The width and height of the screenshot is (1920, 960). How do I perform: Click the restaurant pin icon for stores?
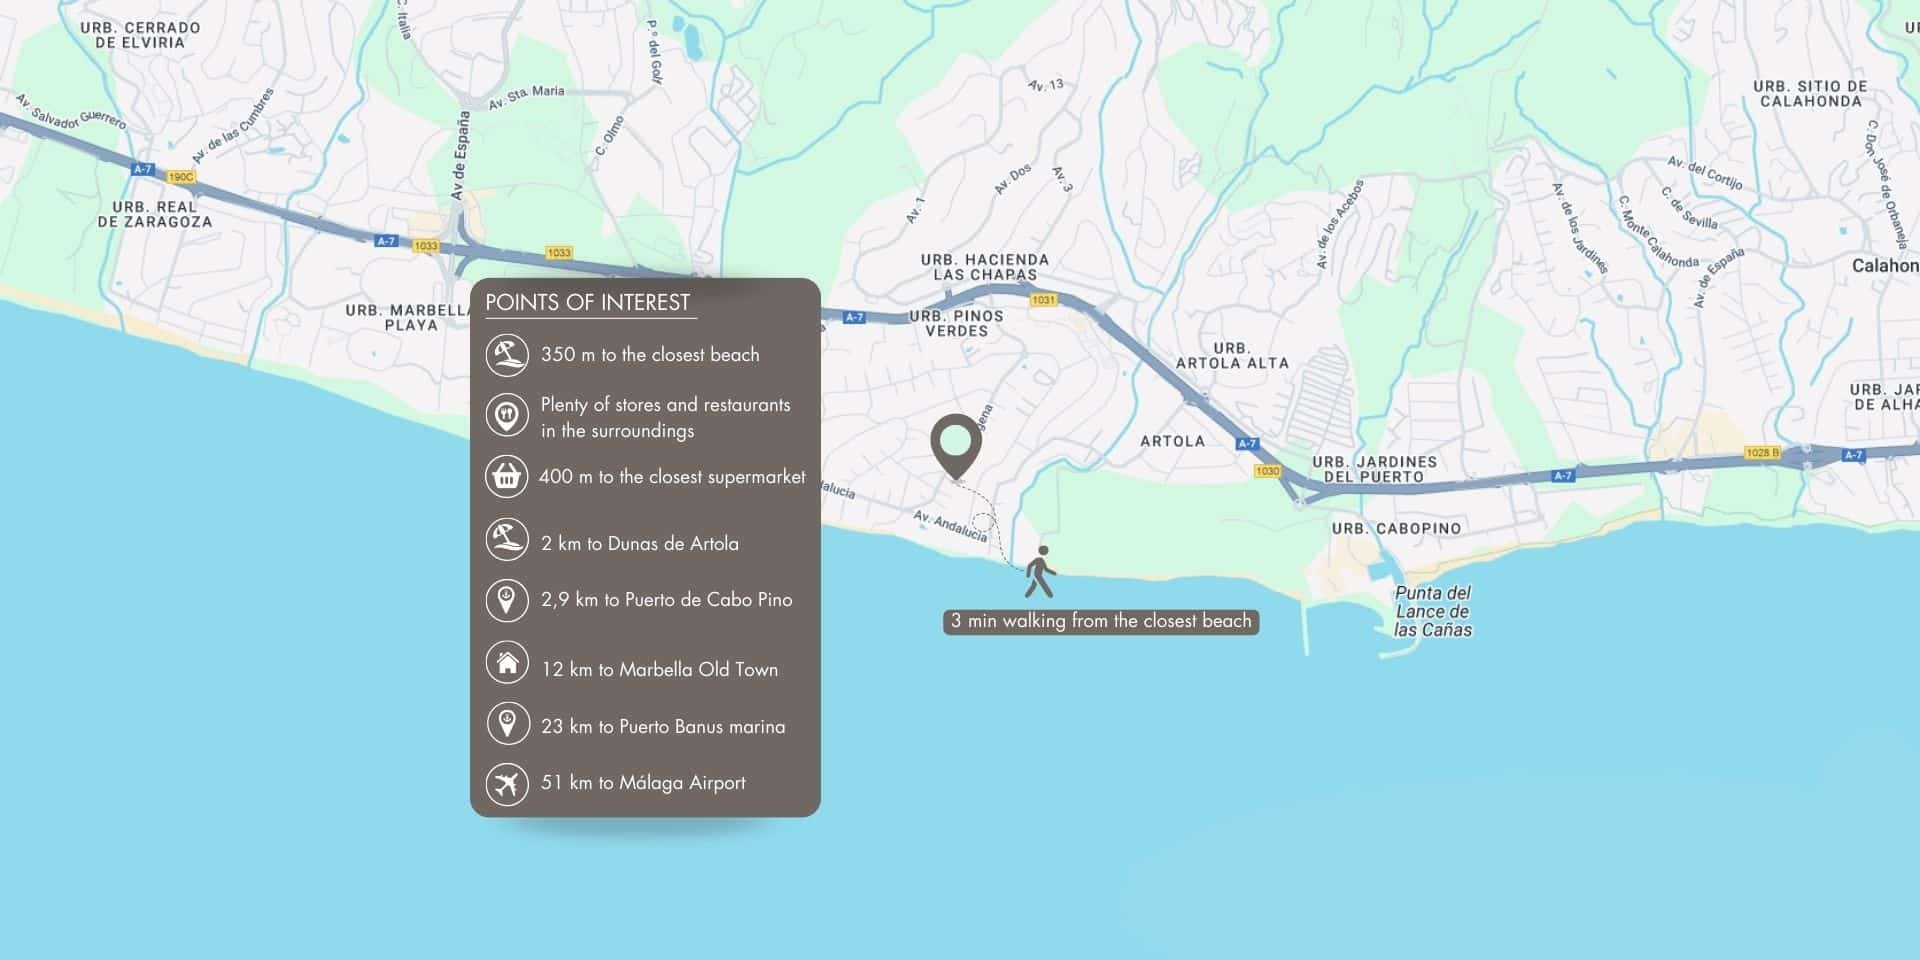(x=507, y=415)
